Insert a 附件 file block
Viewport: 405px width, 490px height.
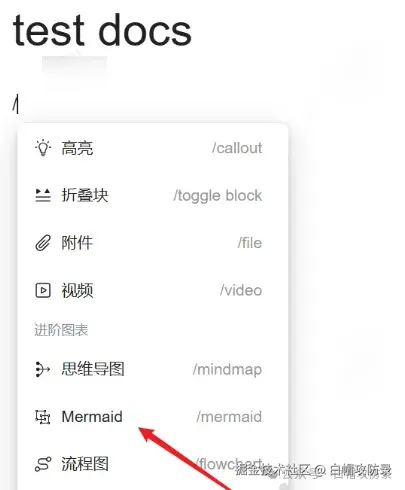pos(153,243)
